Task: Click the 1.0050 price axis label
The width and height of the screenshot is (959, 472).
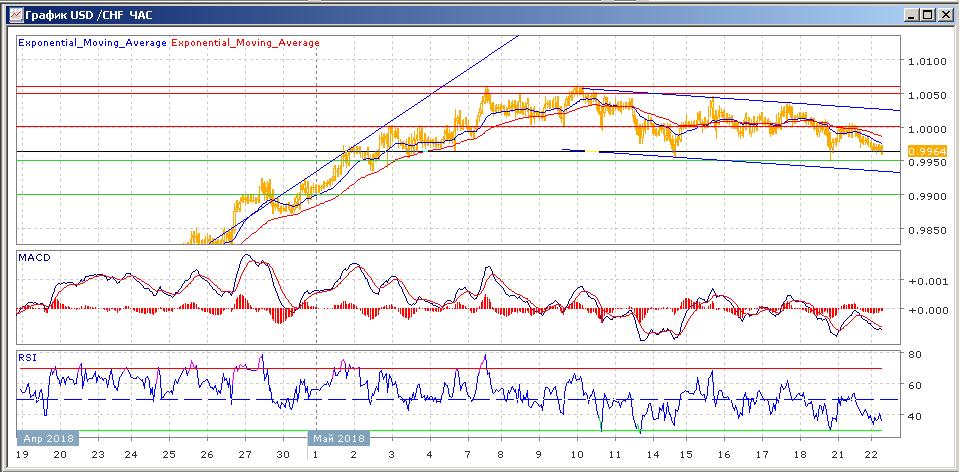Action: [927, 95]
